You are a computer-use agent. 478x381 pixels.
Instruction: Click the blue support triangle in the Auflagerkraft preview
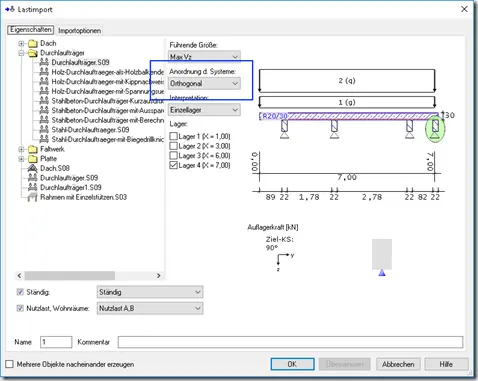[382, 273]
